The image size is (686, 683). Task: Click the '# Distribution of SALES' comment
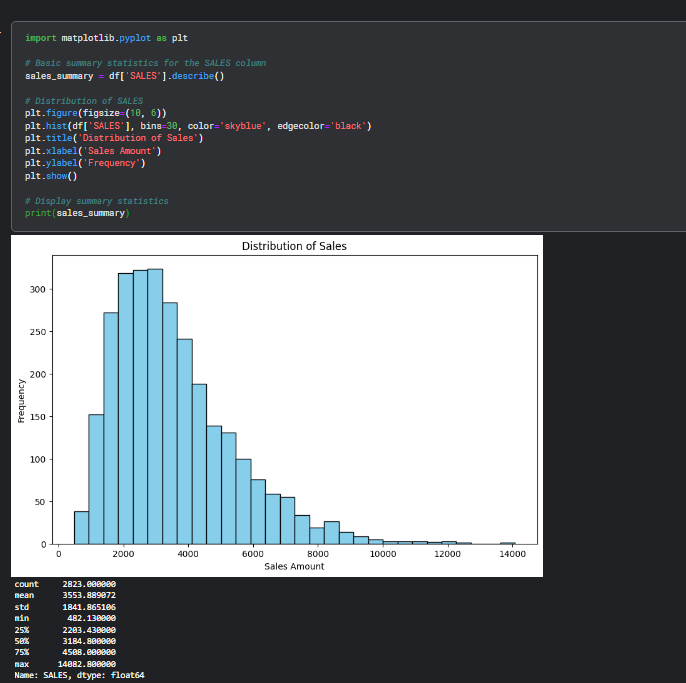click(84, 101)
